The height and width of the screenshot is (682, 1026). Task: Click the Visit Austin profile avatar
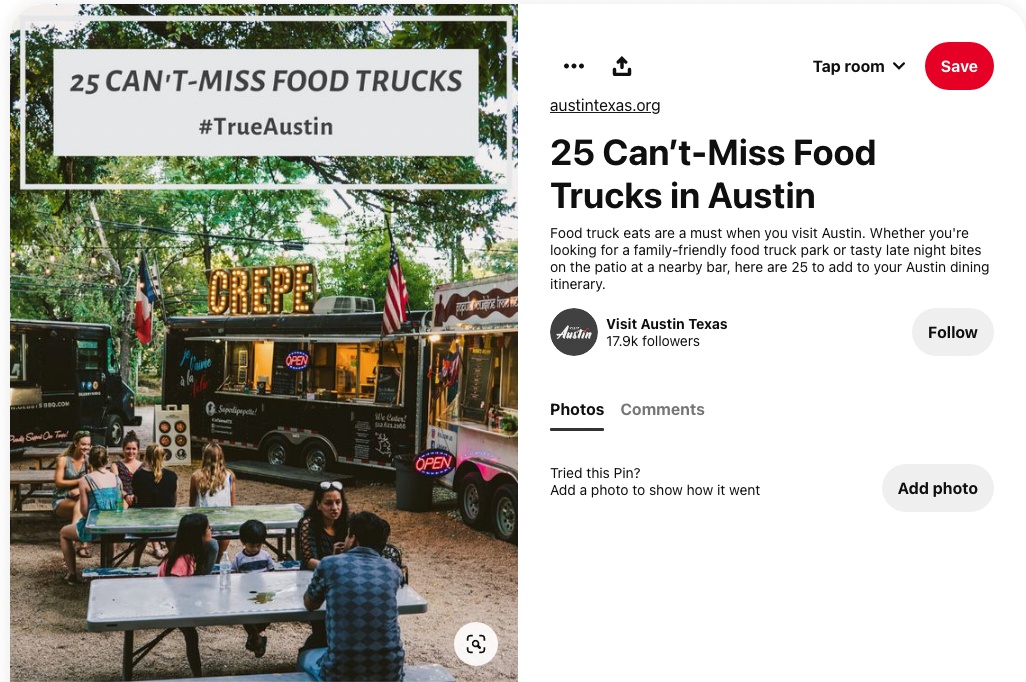click(574, 332)
